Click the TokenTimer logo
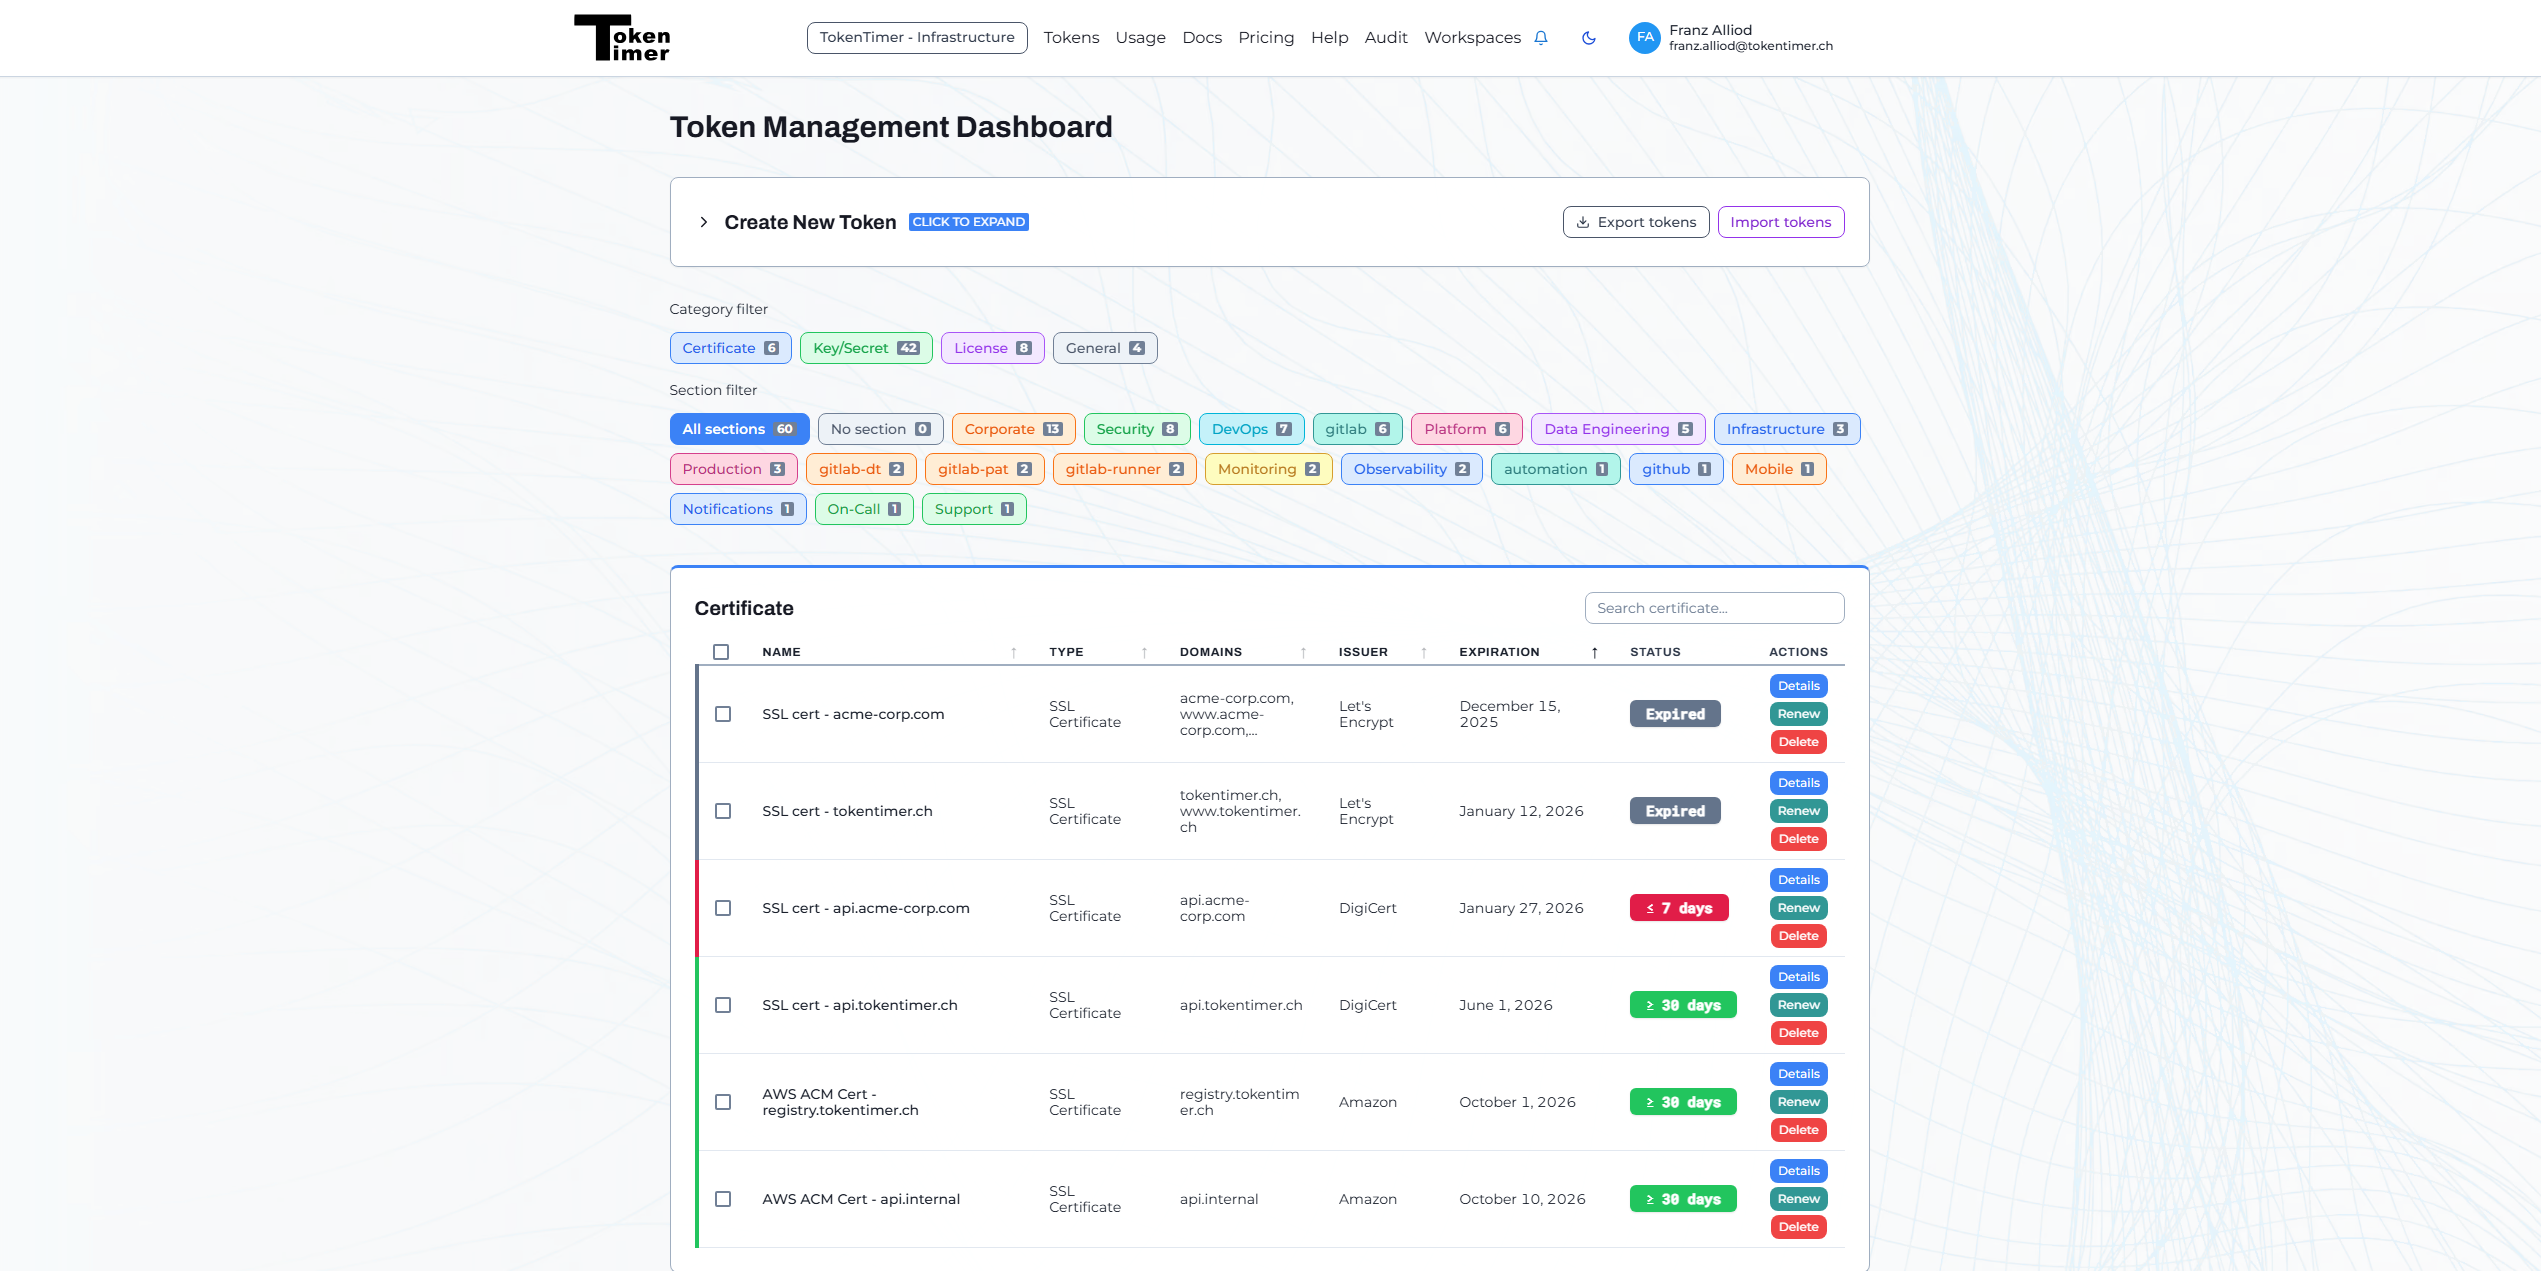The height and width of the screenshot is (1271, 2541). point(622,38)
